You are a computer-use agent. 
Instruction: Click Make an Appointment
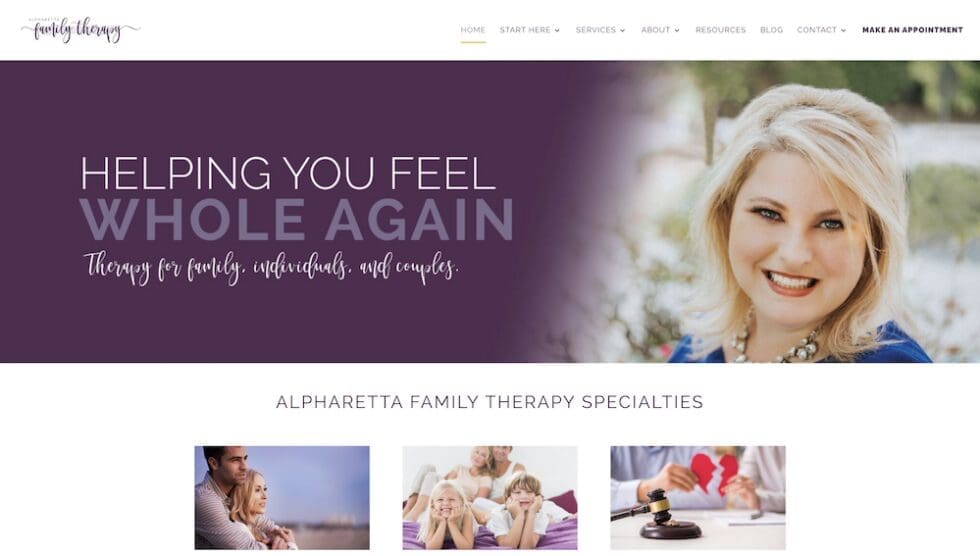coord(912,30)
